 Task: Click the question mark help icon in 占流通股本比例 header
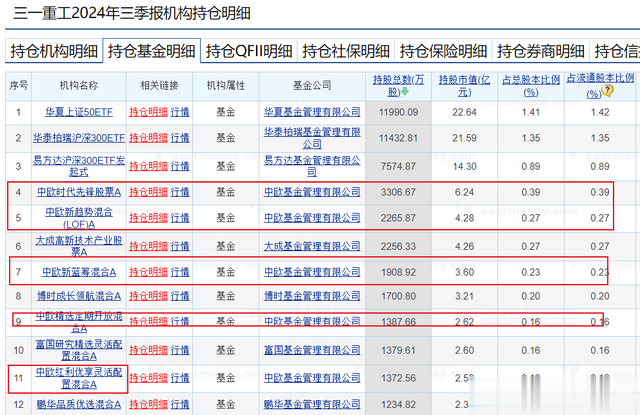[x=608, y=91]
